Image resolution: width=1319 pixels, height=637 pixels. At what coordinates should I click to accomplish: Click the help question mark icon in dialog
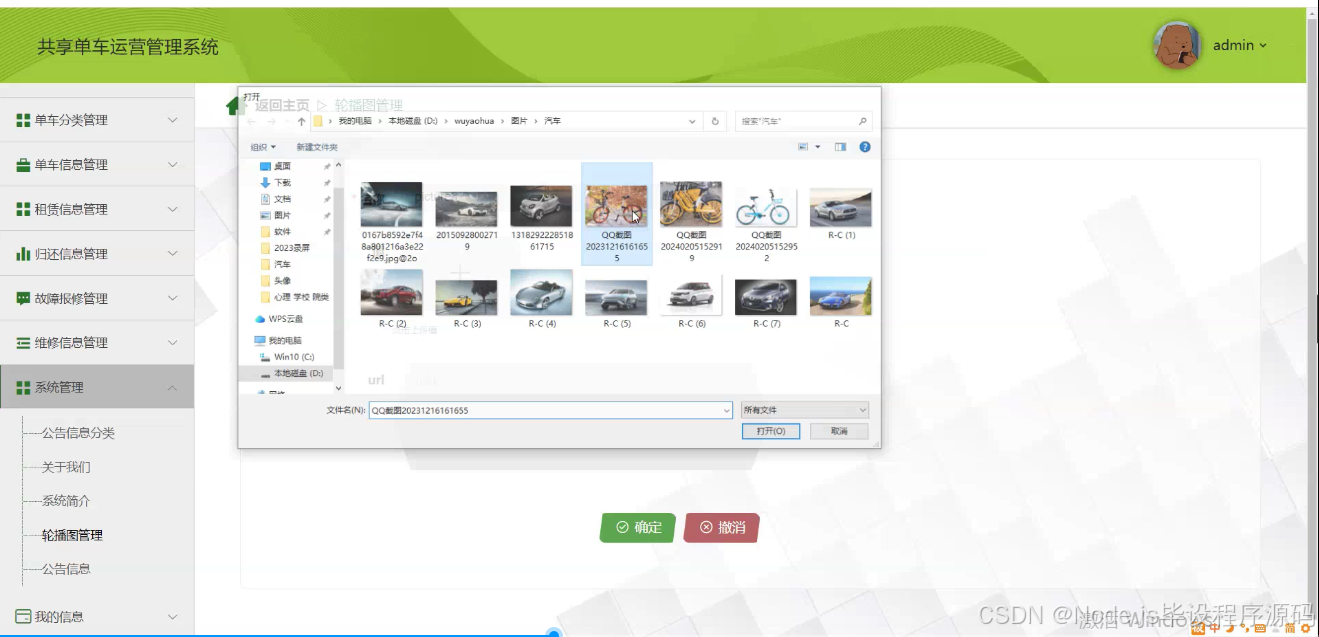click(865, 147)
